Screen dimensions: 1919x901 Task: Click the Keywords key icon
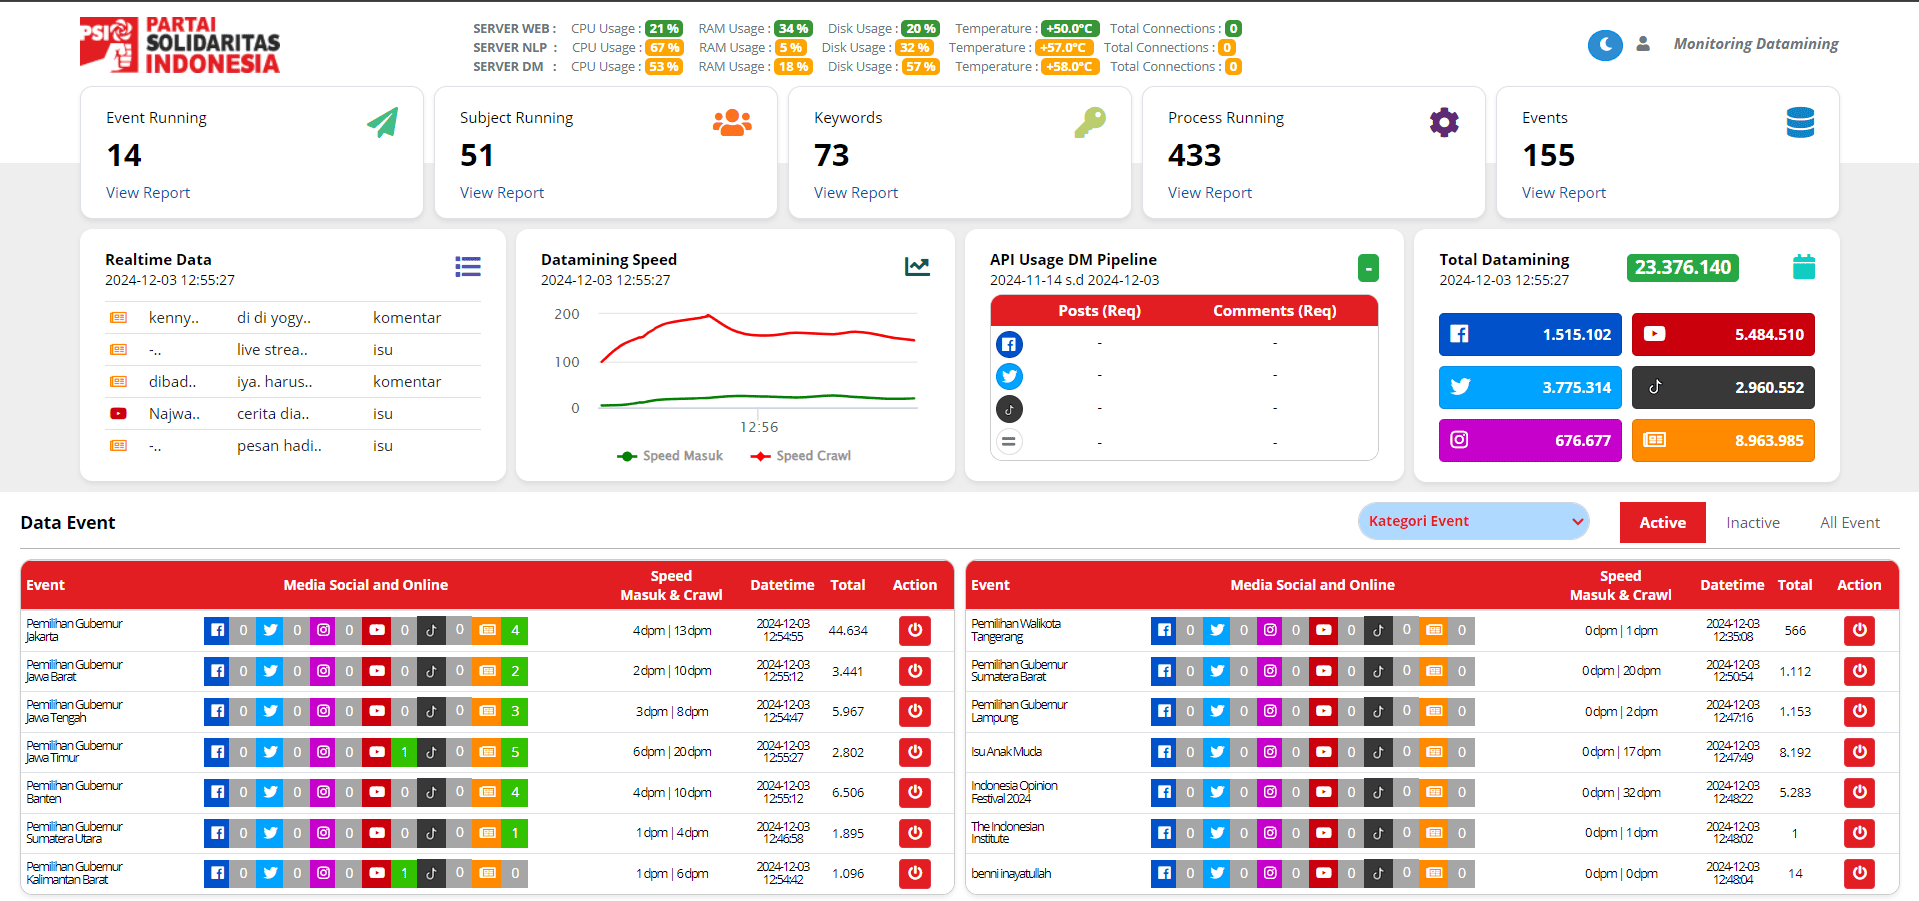pos(1089,122)
